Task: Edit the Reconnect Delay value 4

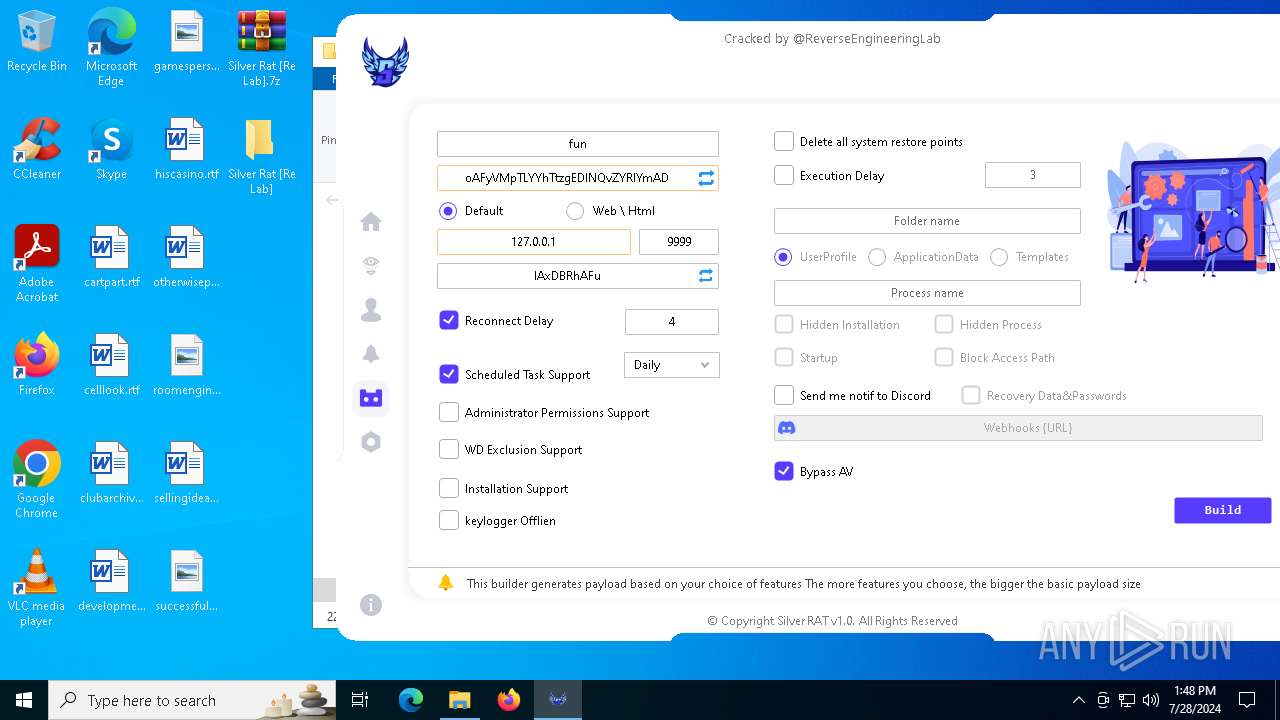Action: pos(672,321)
